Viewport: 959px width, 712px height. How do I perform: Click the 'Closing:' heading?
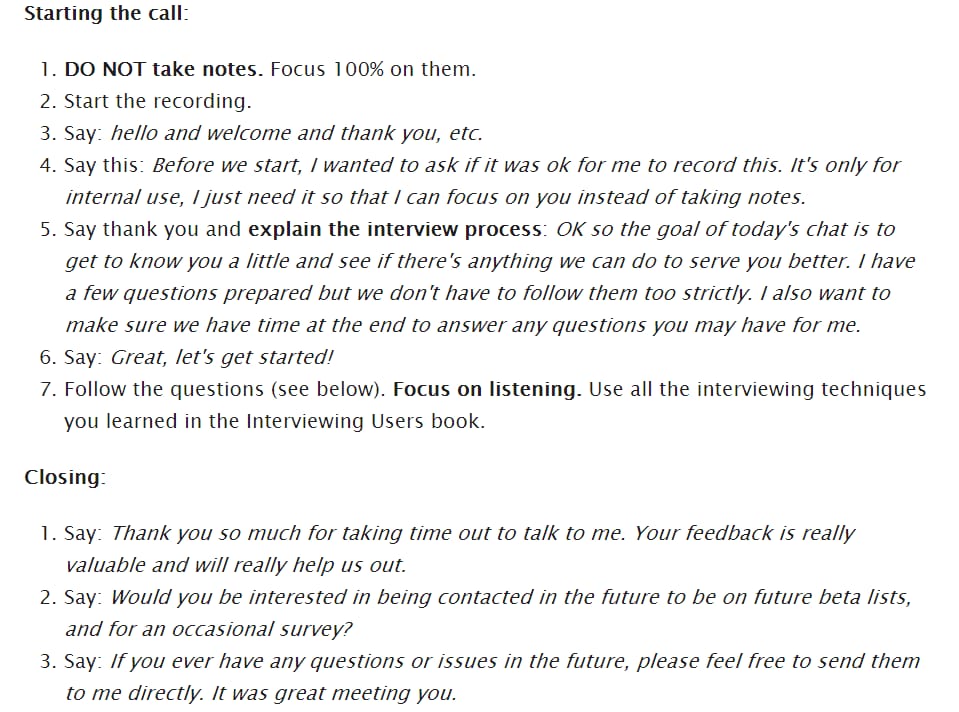(65, 477)
